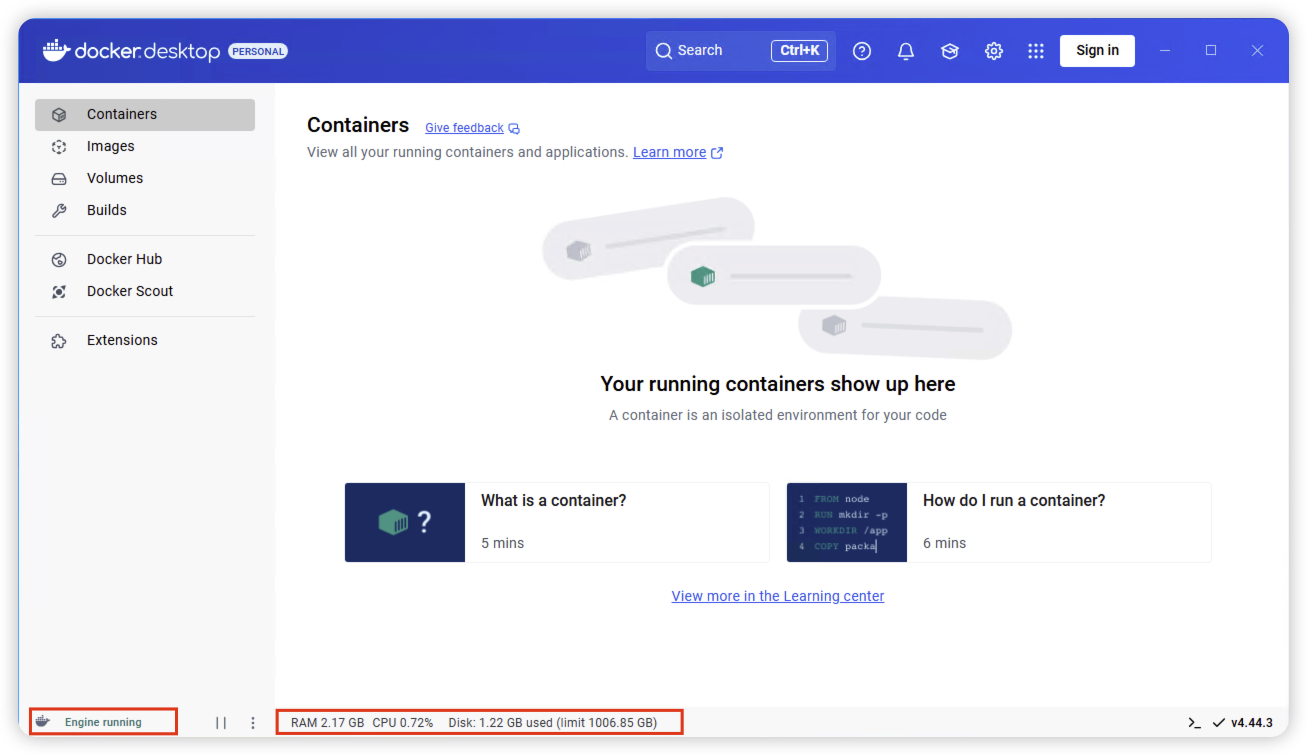Screen dimensions: 1307x755
Task: Open the help question mark icon
Action: 862,51
